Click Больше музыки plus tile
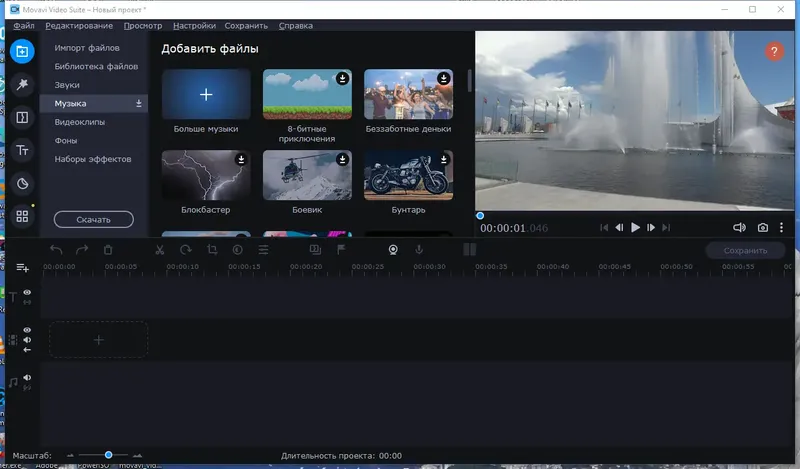Screen dimensions: 800x469 pyautogui.click(x=206, y=94)
